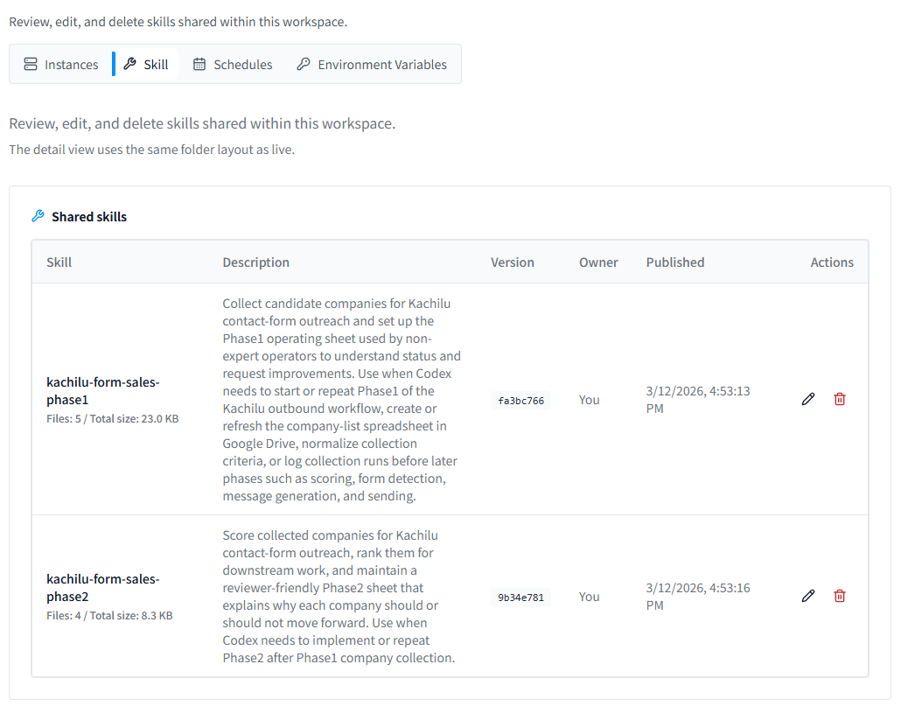The height and width of the screenshot is (720, 908).
Task: Sort by the Published column header
Action: pos(675,262)
